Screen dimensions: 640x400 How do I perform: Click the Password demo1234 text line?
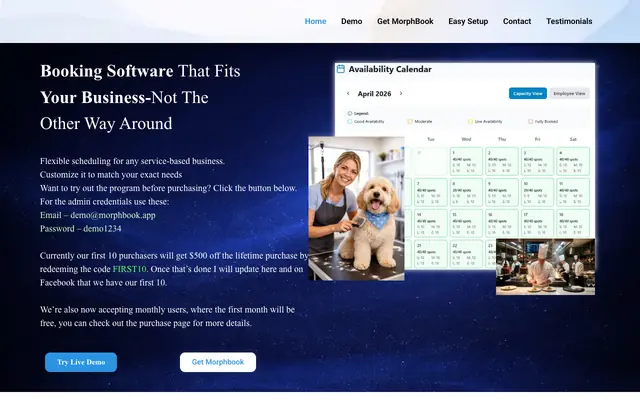81,229
